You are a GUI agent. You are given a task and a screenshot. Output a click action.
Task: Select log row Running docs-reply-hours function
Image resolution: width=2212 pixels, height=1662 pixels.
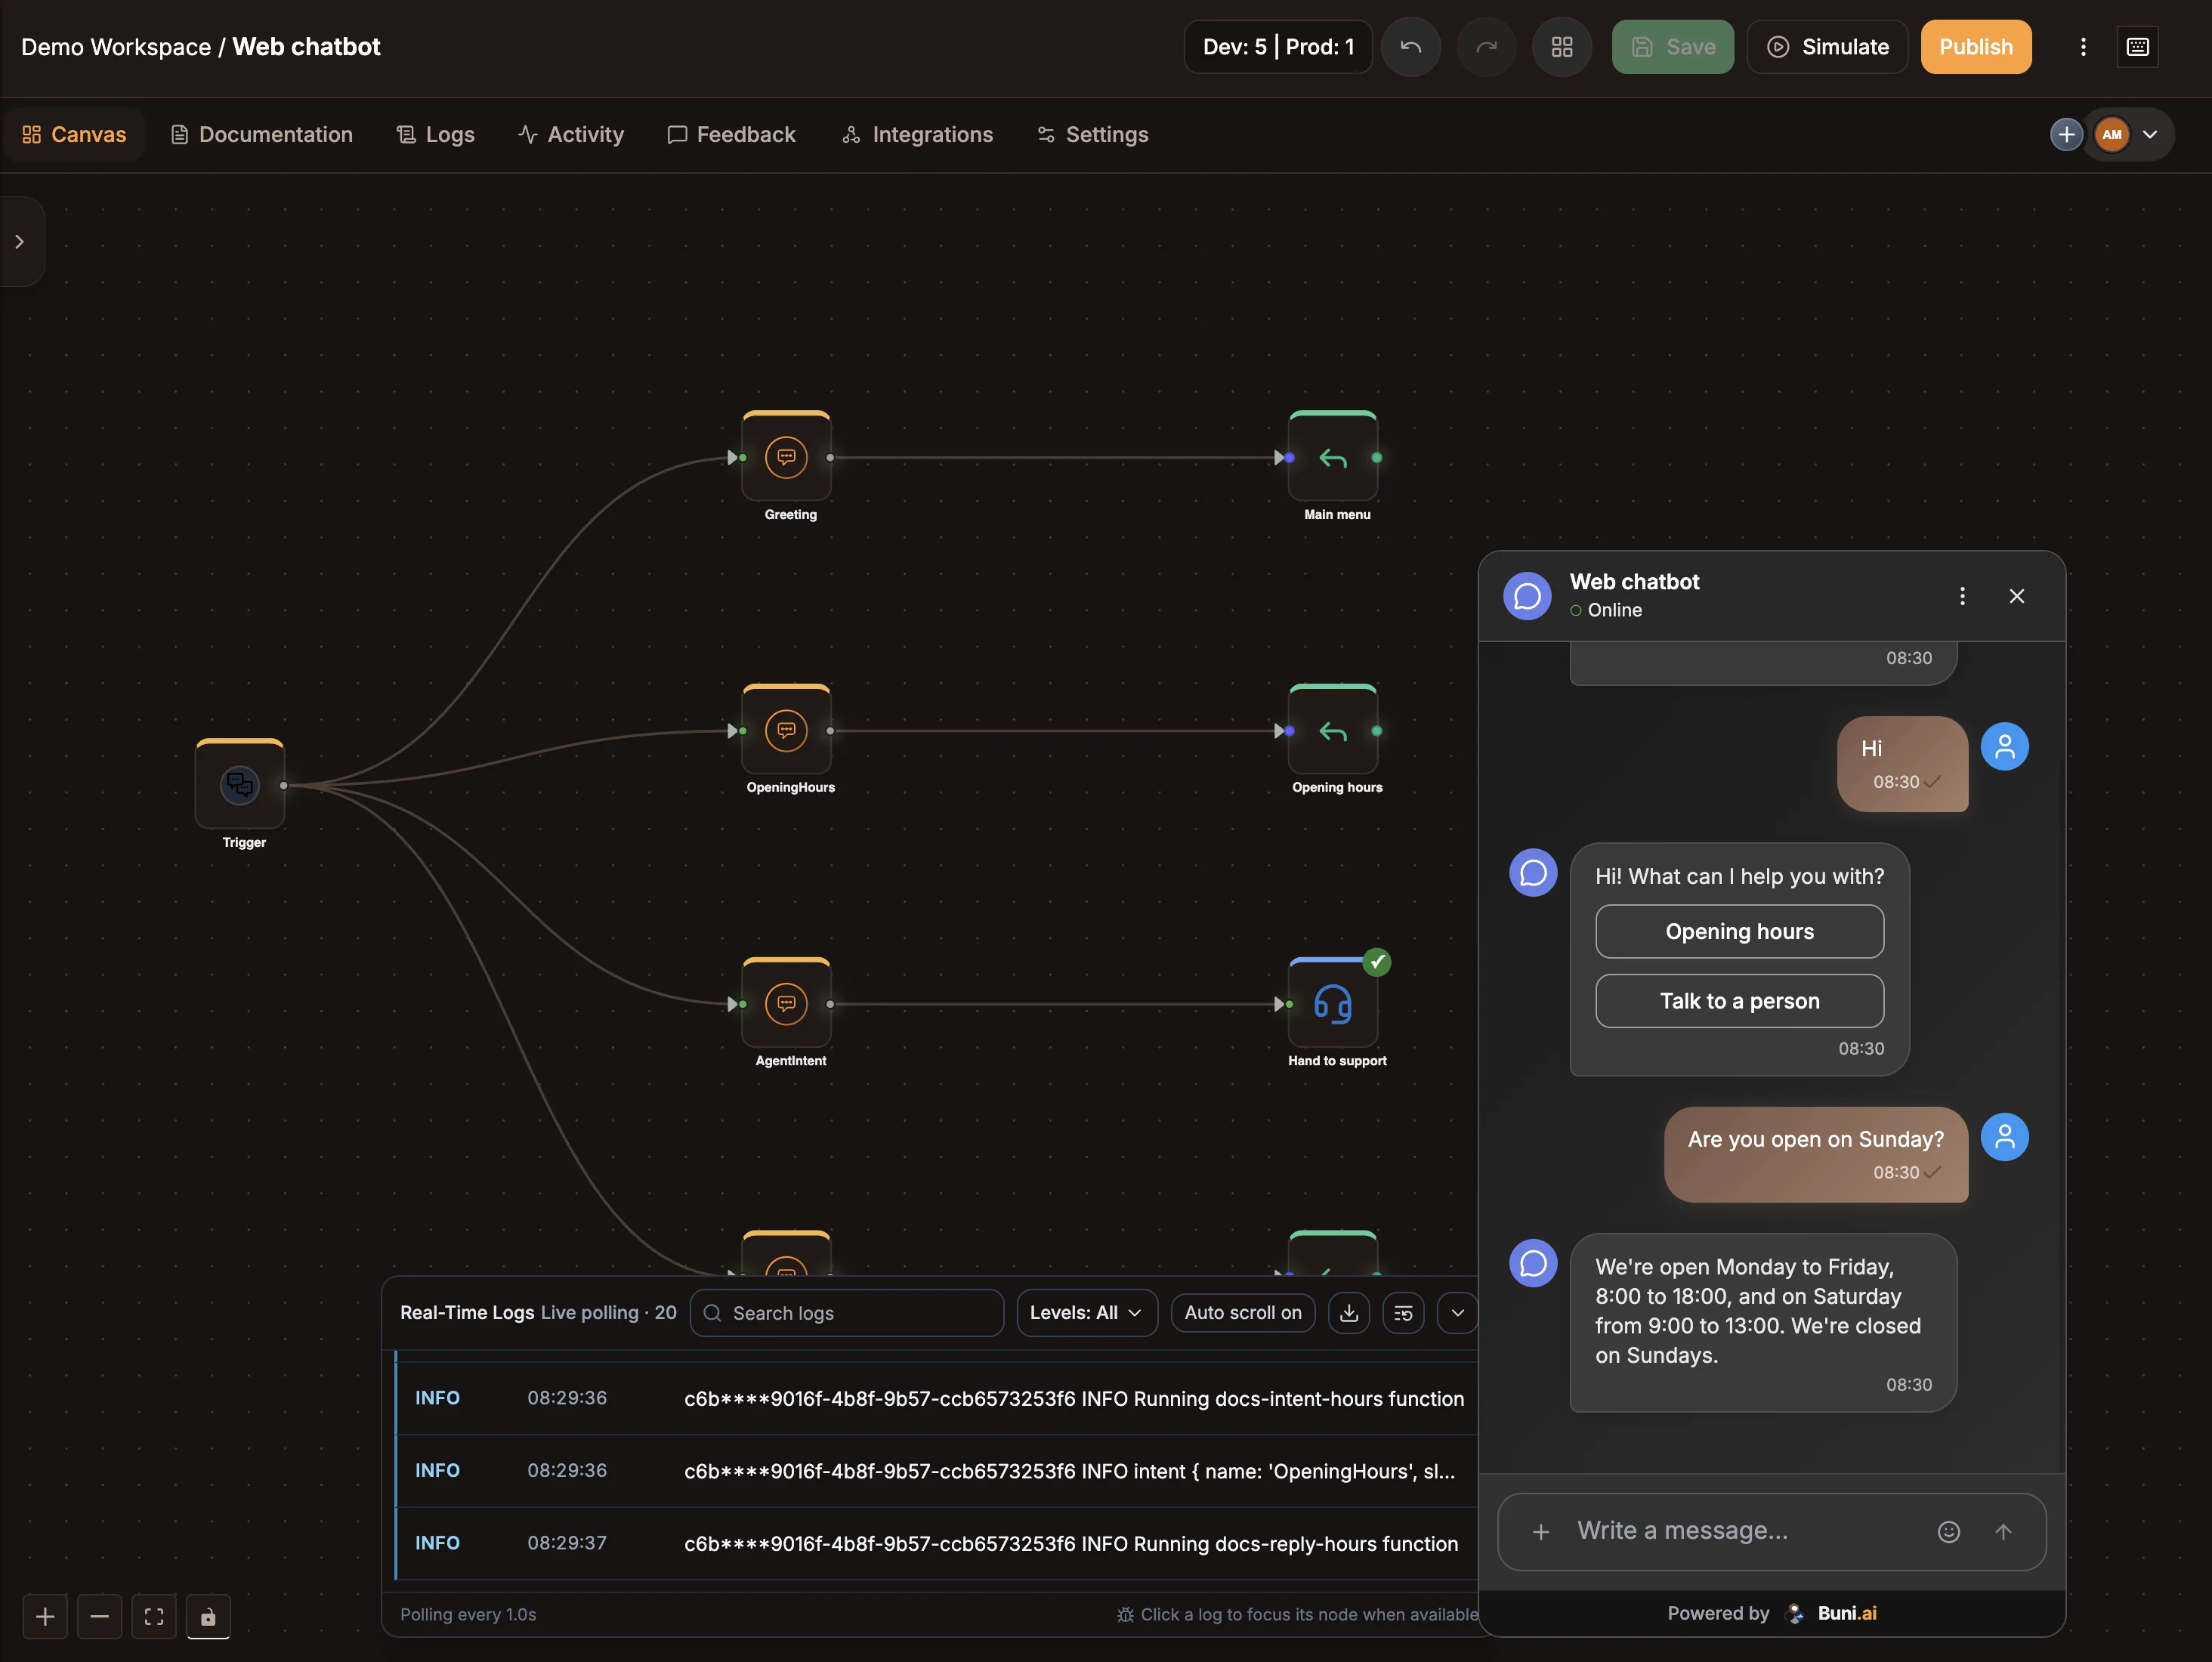tap(938, 1543)
